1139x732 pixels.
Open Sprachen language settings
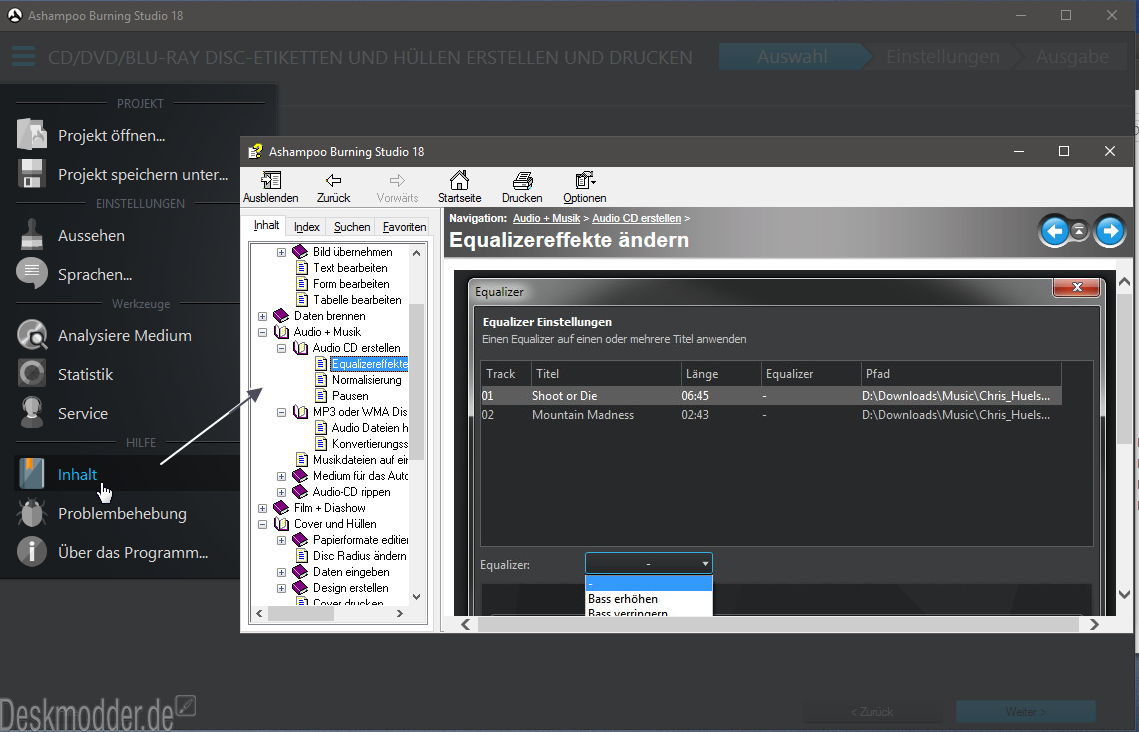[x=94, y=274]
